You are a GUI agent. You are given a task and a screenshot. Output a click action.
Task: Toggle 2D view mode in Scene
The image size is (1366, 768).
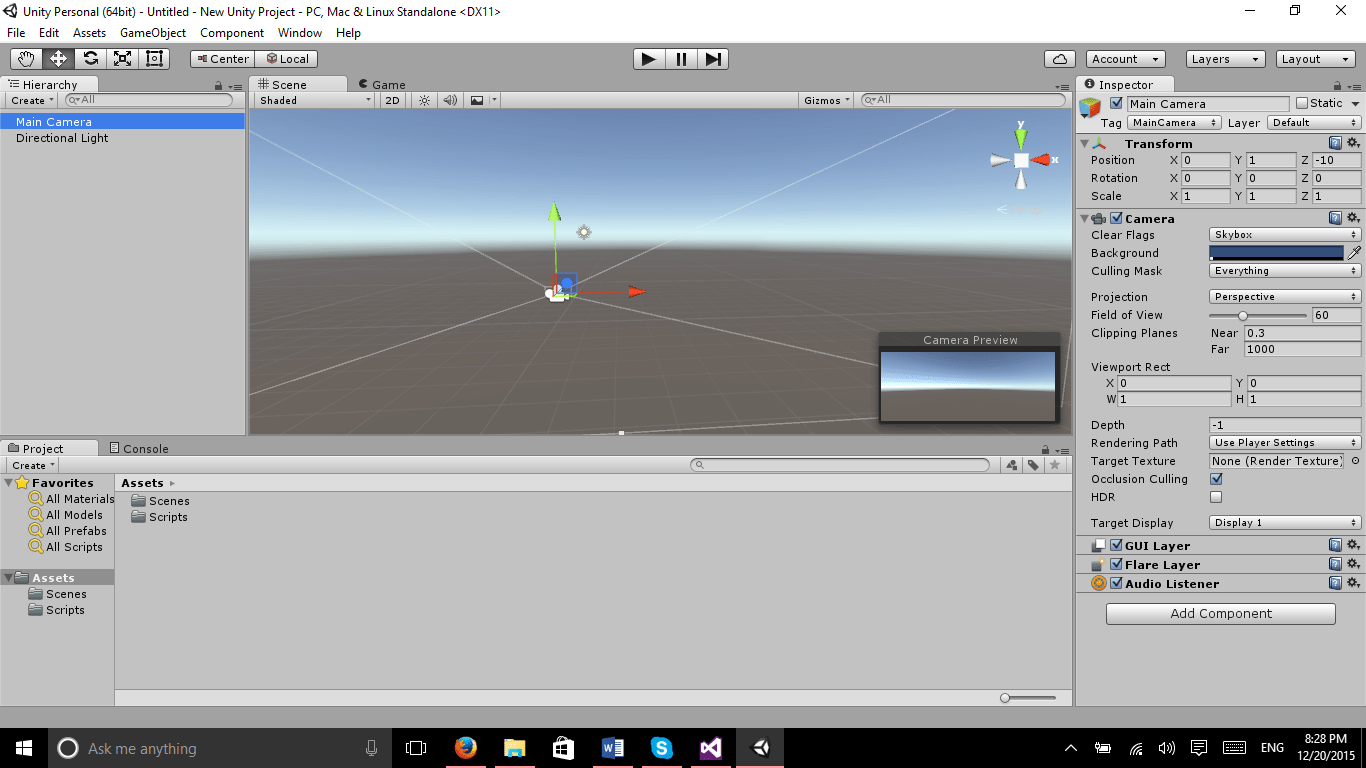(x=392, y=100)
